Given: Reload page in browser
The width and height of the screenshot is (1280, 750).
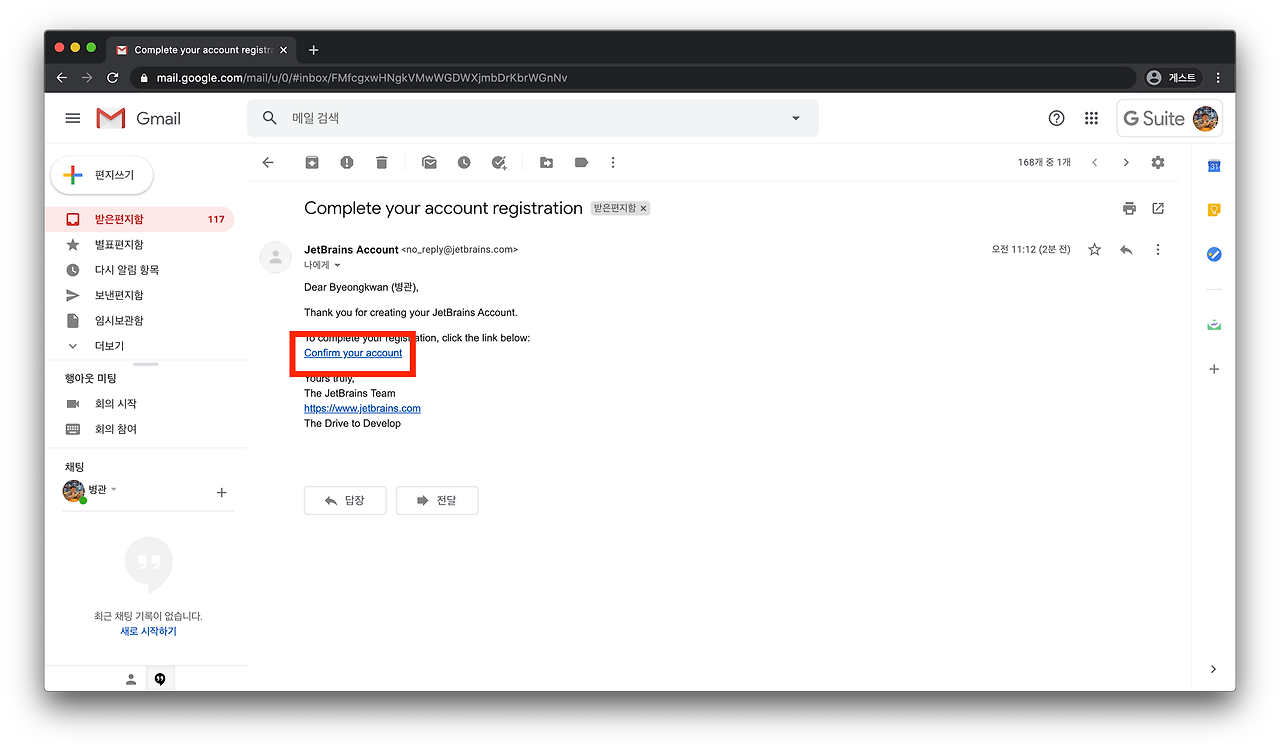Looking at the screenshot, I should 113,77.
